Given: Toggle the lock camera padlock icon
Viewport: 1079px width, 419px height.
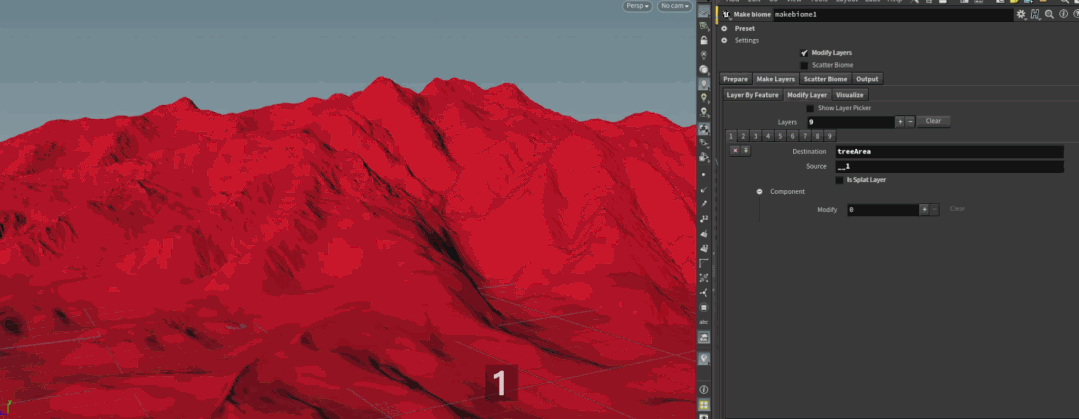Looking at the screenshot, I should point(703,41).
